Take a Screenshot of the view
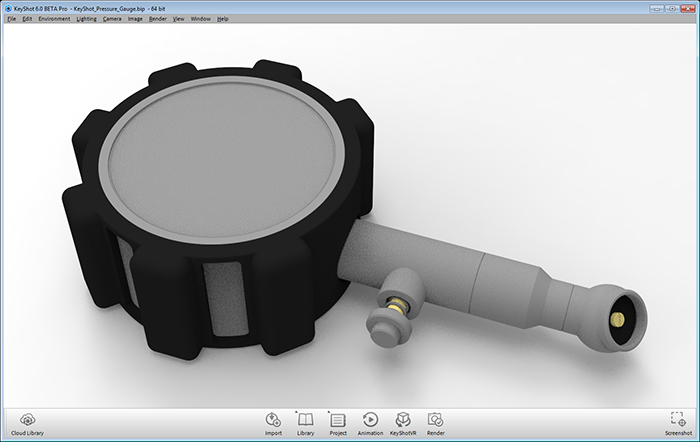 pos(676,422)
